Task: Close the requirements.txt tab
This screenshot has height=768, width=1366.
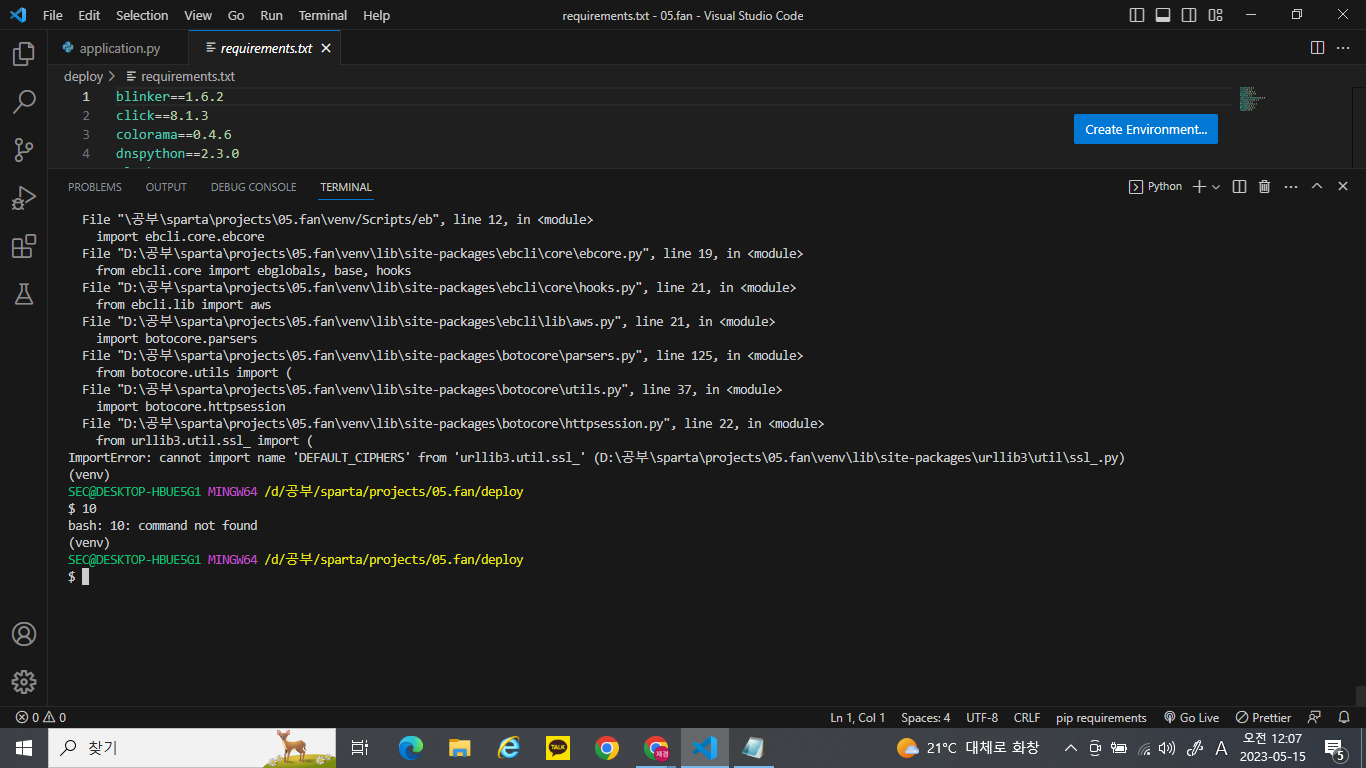Action: (326, 48)
